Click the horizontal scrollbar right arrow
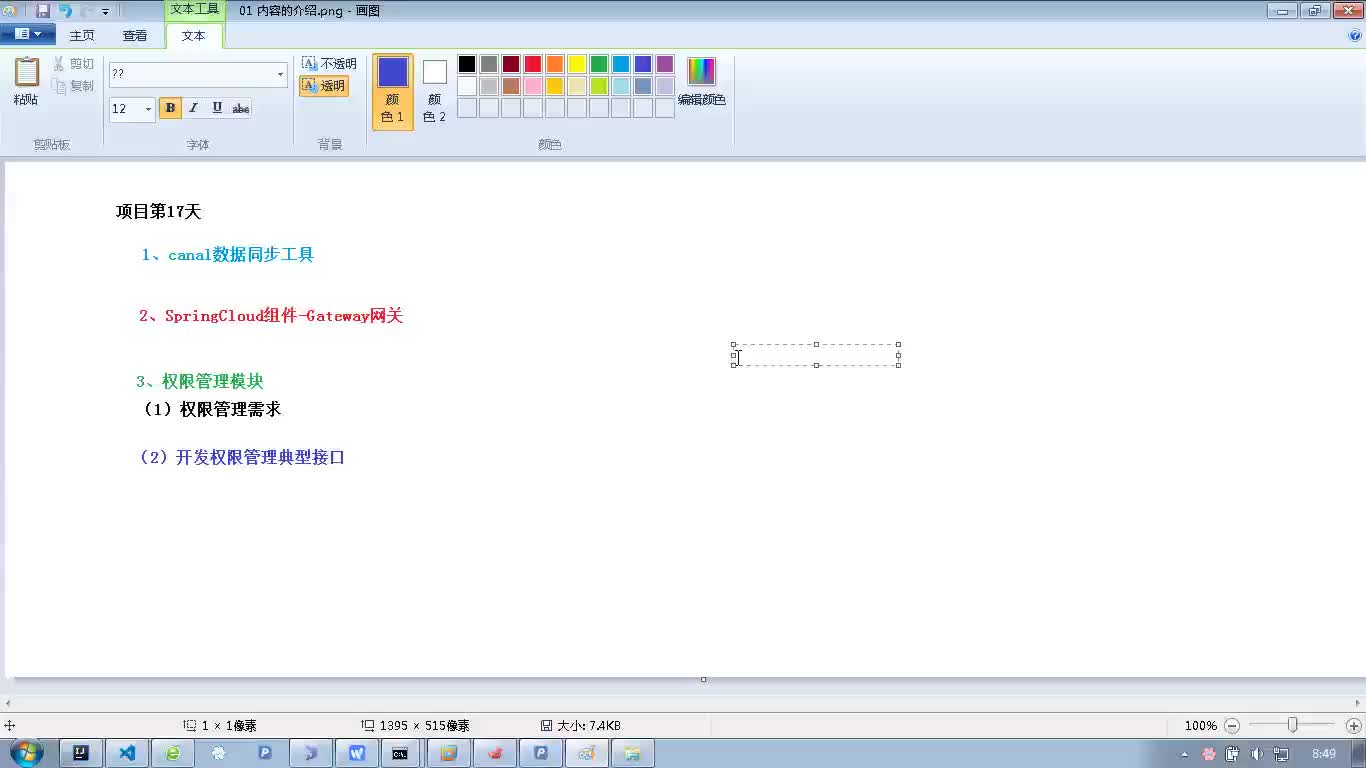Viewport: 1366px width, 768px height. tap(1357, 704)
